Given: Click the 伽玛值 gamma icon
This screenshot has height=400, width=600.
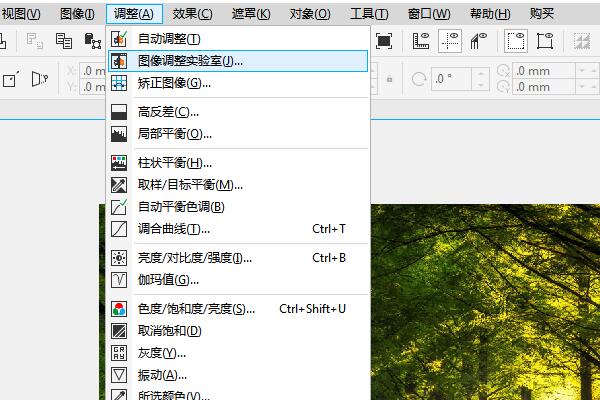Looking at the screenshot, I should (119, 280).
